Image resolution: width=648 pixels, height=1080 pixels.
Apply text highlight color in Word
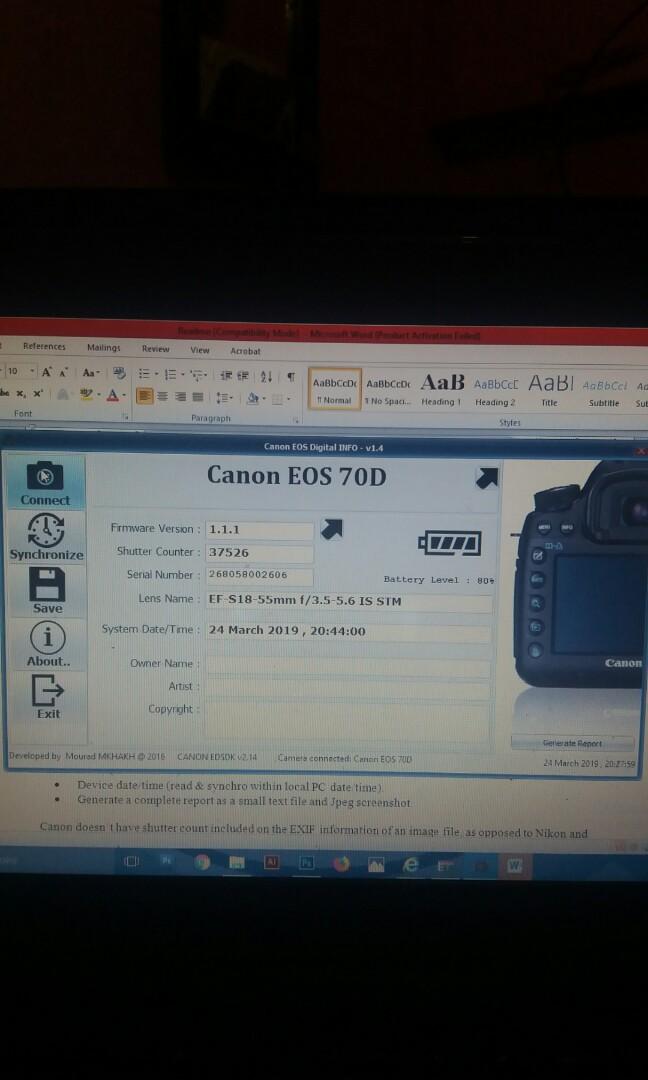click(x=86, y=395)
